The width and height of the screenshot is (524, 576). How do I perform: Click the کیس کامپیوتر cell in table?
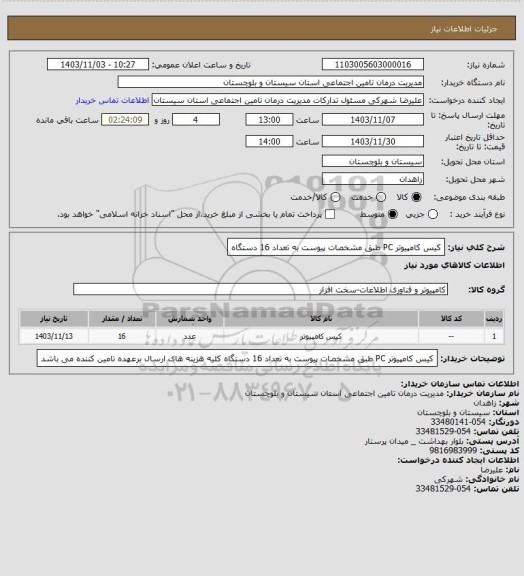tap(321, 336)
